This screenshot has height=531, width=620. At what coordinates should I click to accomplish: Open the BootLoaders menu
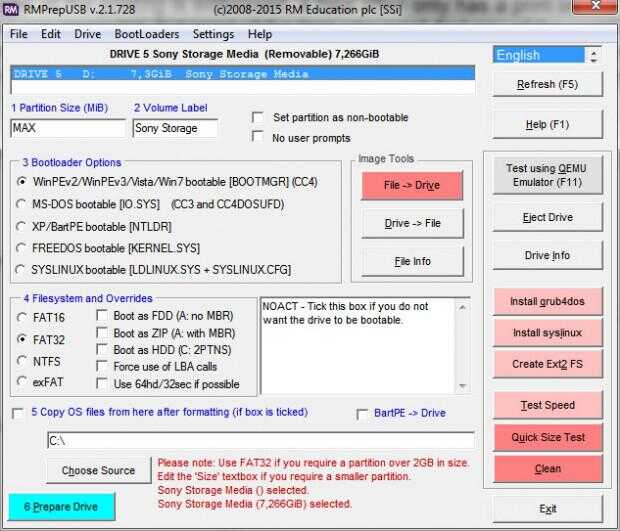click(147, 34)
